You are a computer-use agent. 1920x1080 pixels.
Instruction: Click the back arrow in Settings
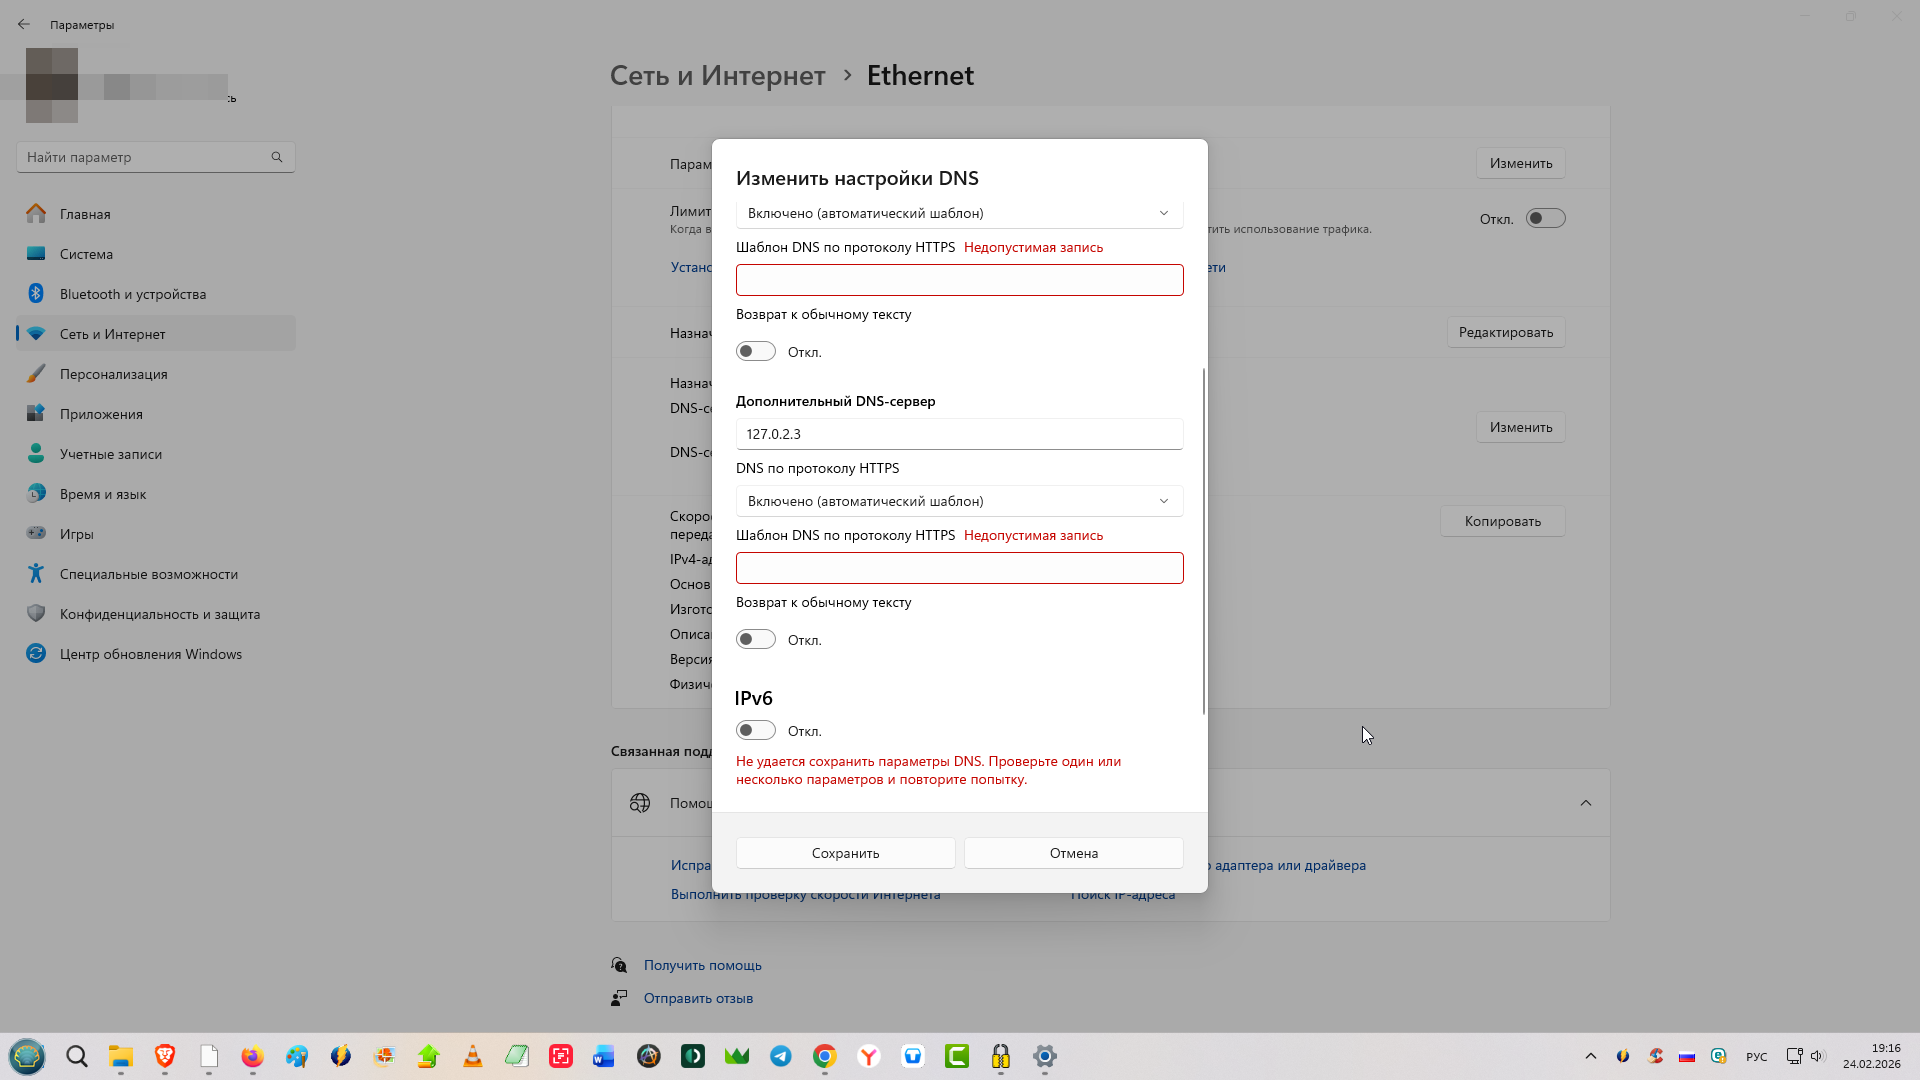pyautogui.click(x=24, y=24)
